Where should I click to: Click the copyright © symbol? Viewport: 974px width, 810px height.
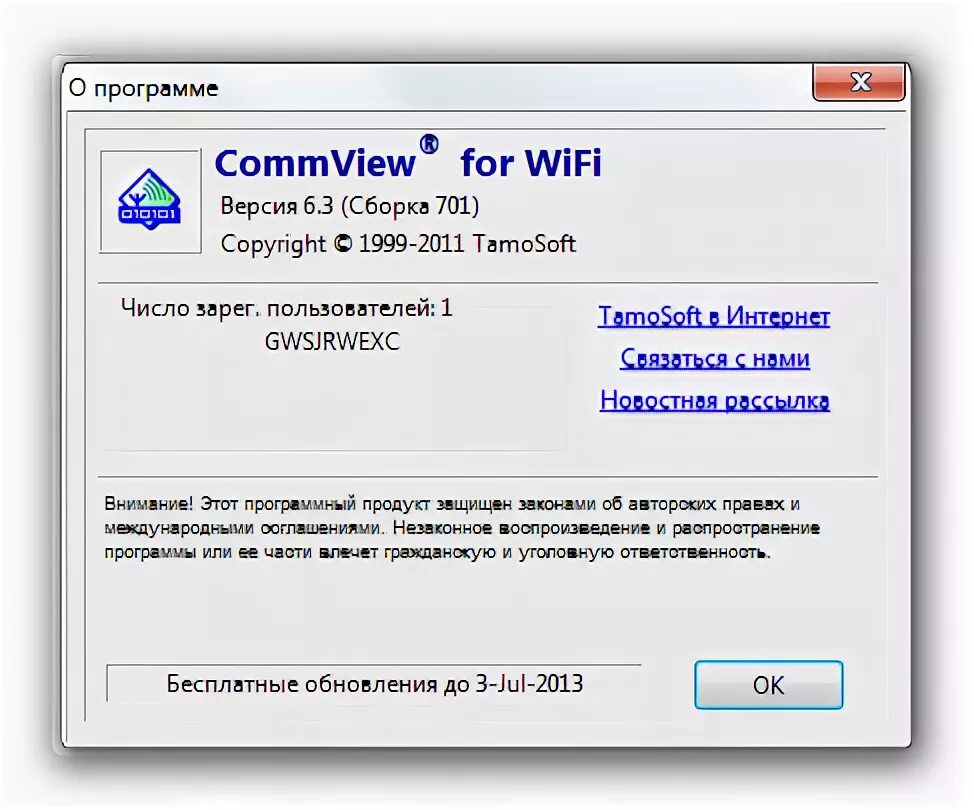[342, 243]
